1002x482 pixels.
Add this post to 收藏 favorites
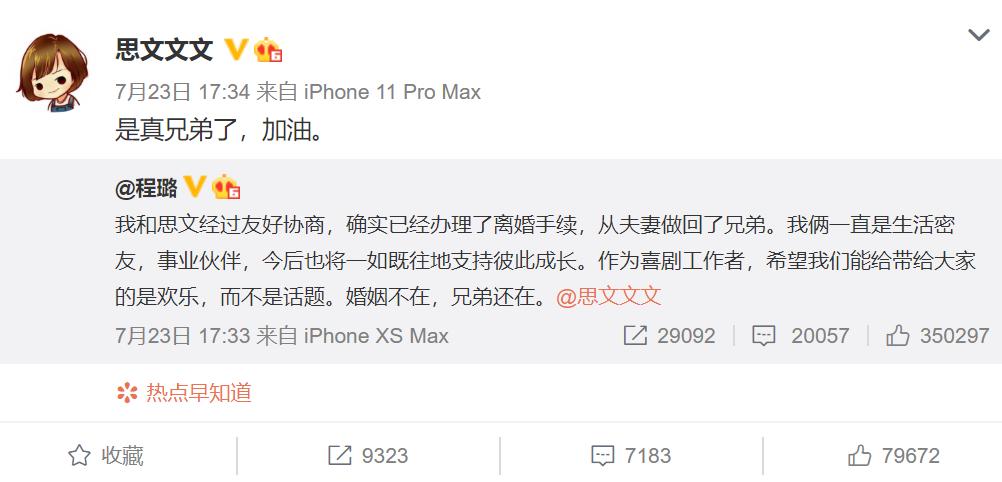(105, 456)
